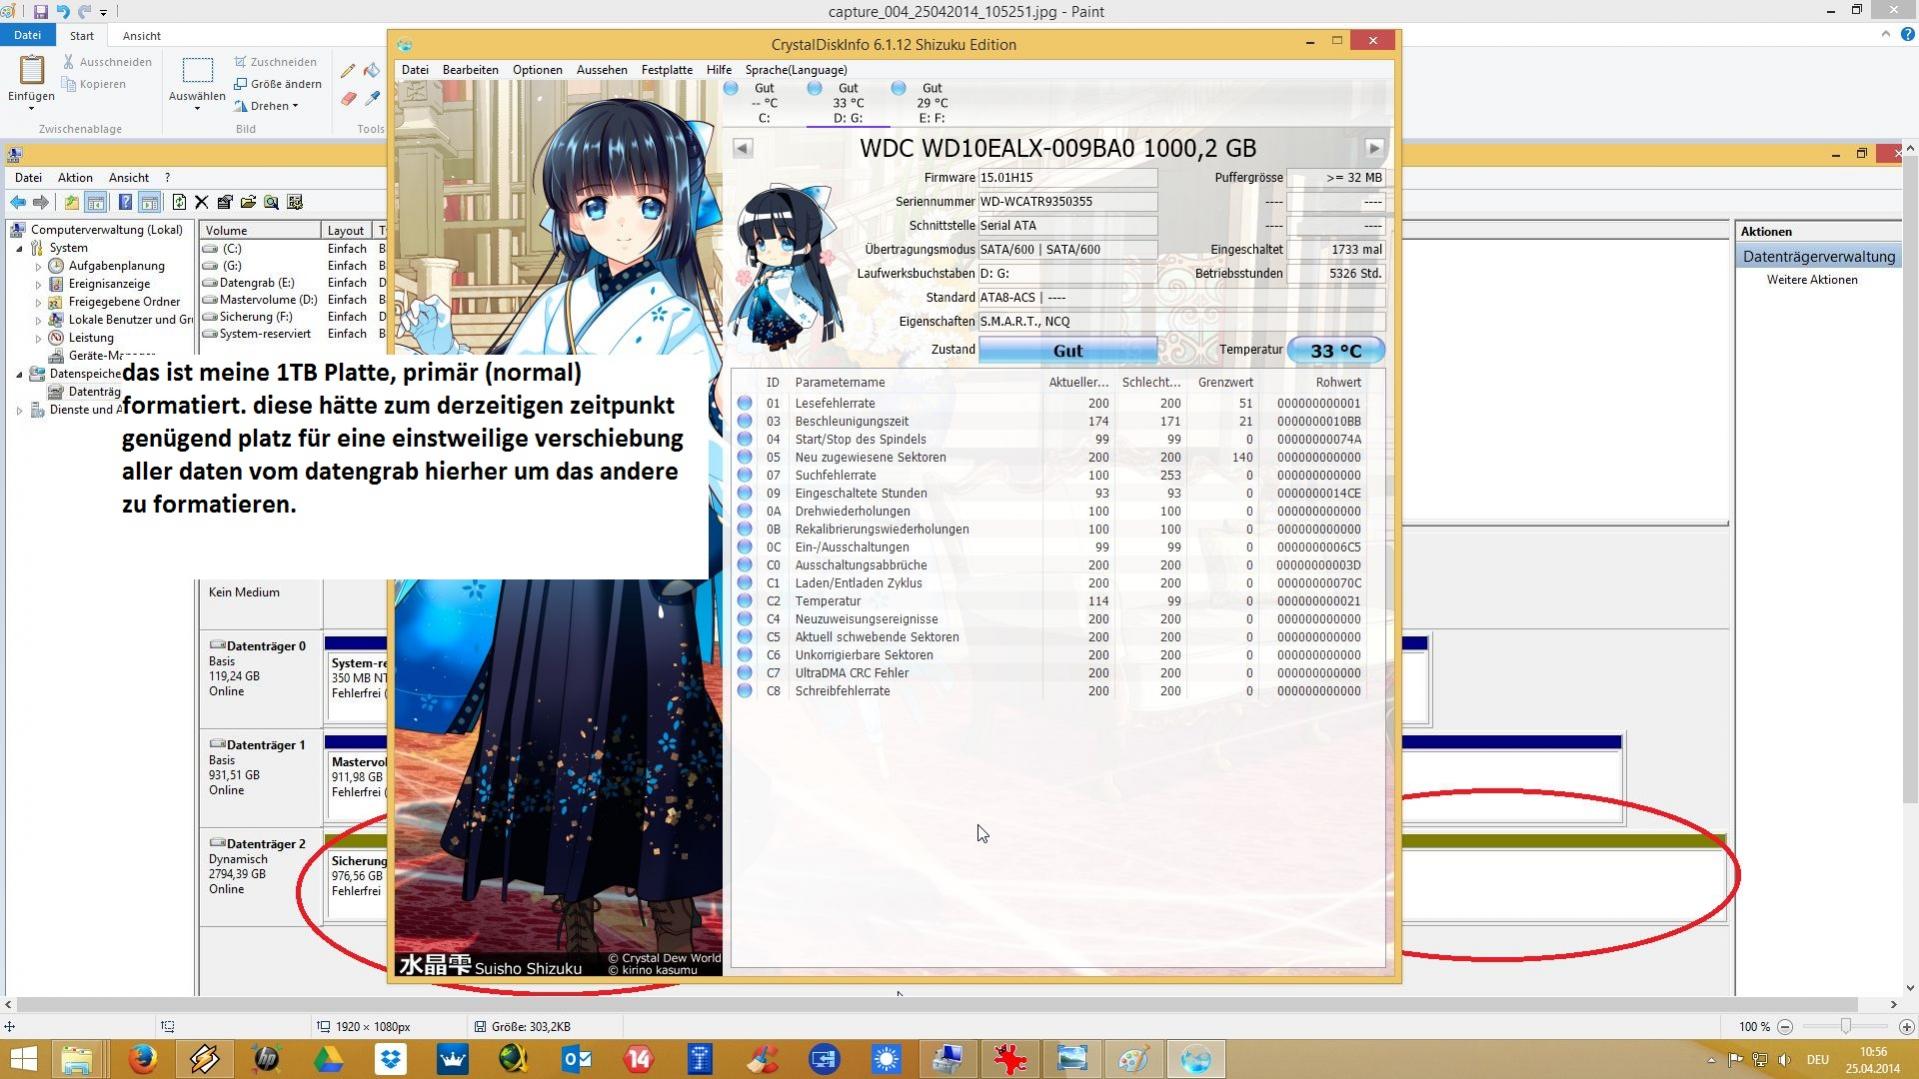Image resolution: width=1919 pixels, height=1079 pixels.
Task: Show hidden system tray icons arrow
Action: [1711, 1060]
